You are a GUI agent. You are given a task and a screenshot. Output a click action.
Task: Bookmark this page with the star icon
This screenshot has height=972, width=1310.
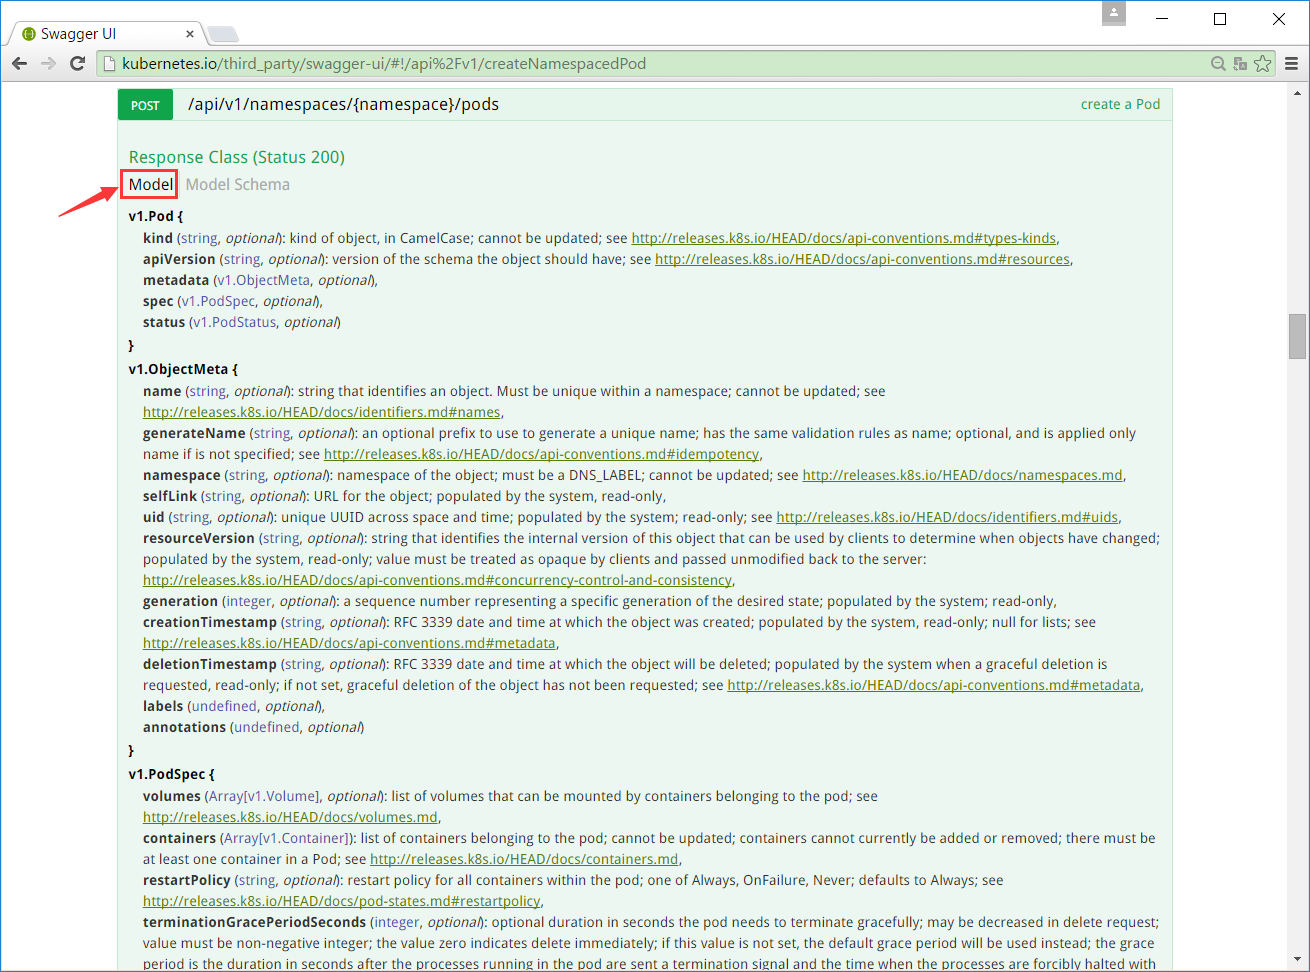point(1263,63)
